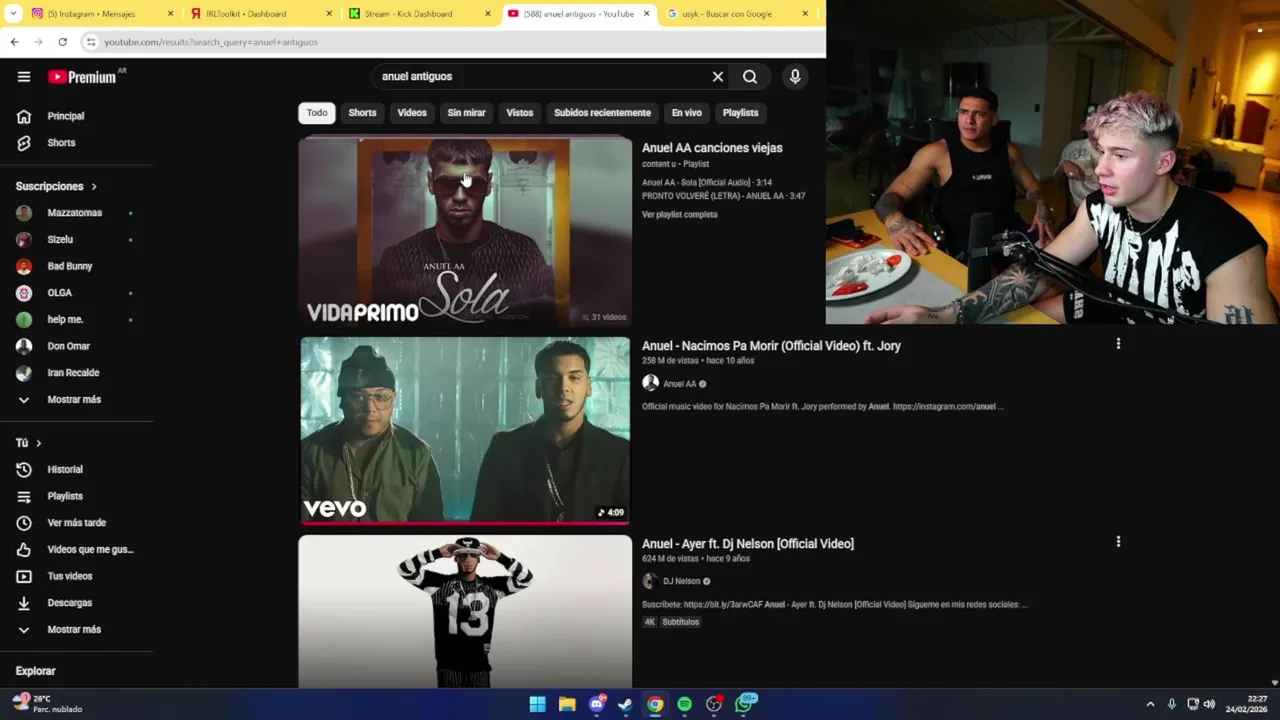1280x720 pixels.
Task: Open Chrome tab search dropdown
Action: point(13,14)
